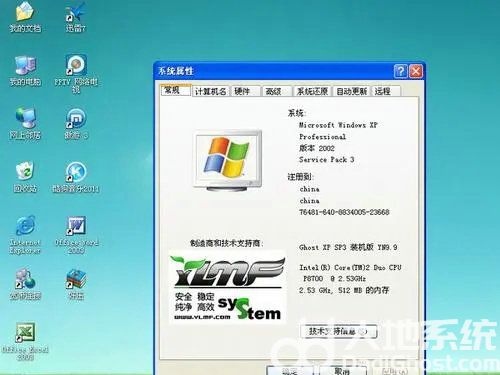The width and height of the screenshot is (500, 375).
Task: Click the 'Professional' edition text
Action: (322, 137)
